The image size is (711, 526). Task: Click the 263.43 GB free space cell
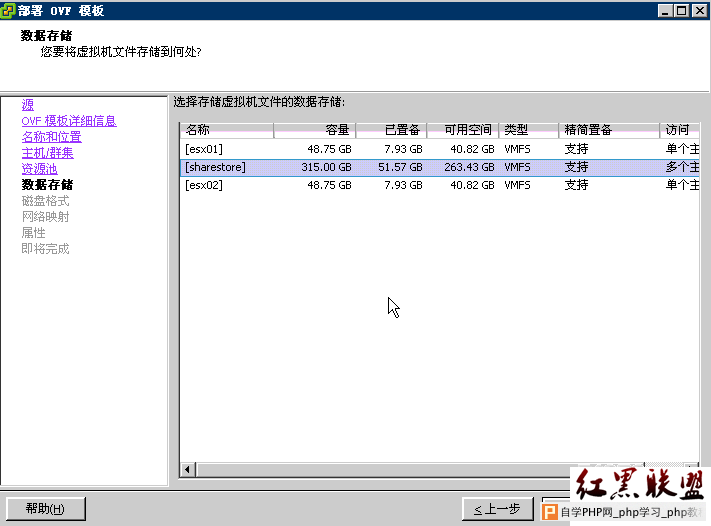pos(469,167)
